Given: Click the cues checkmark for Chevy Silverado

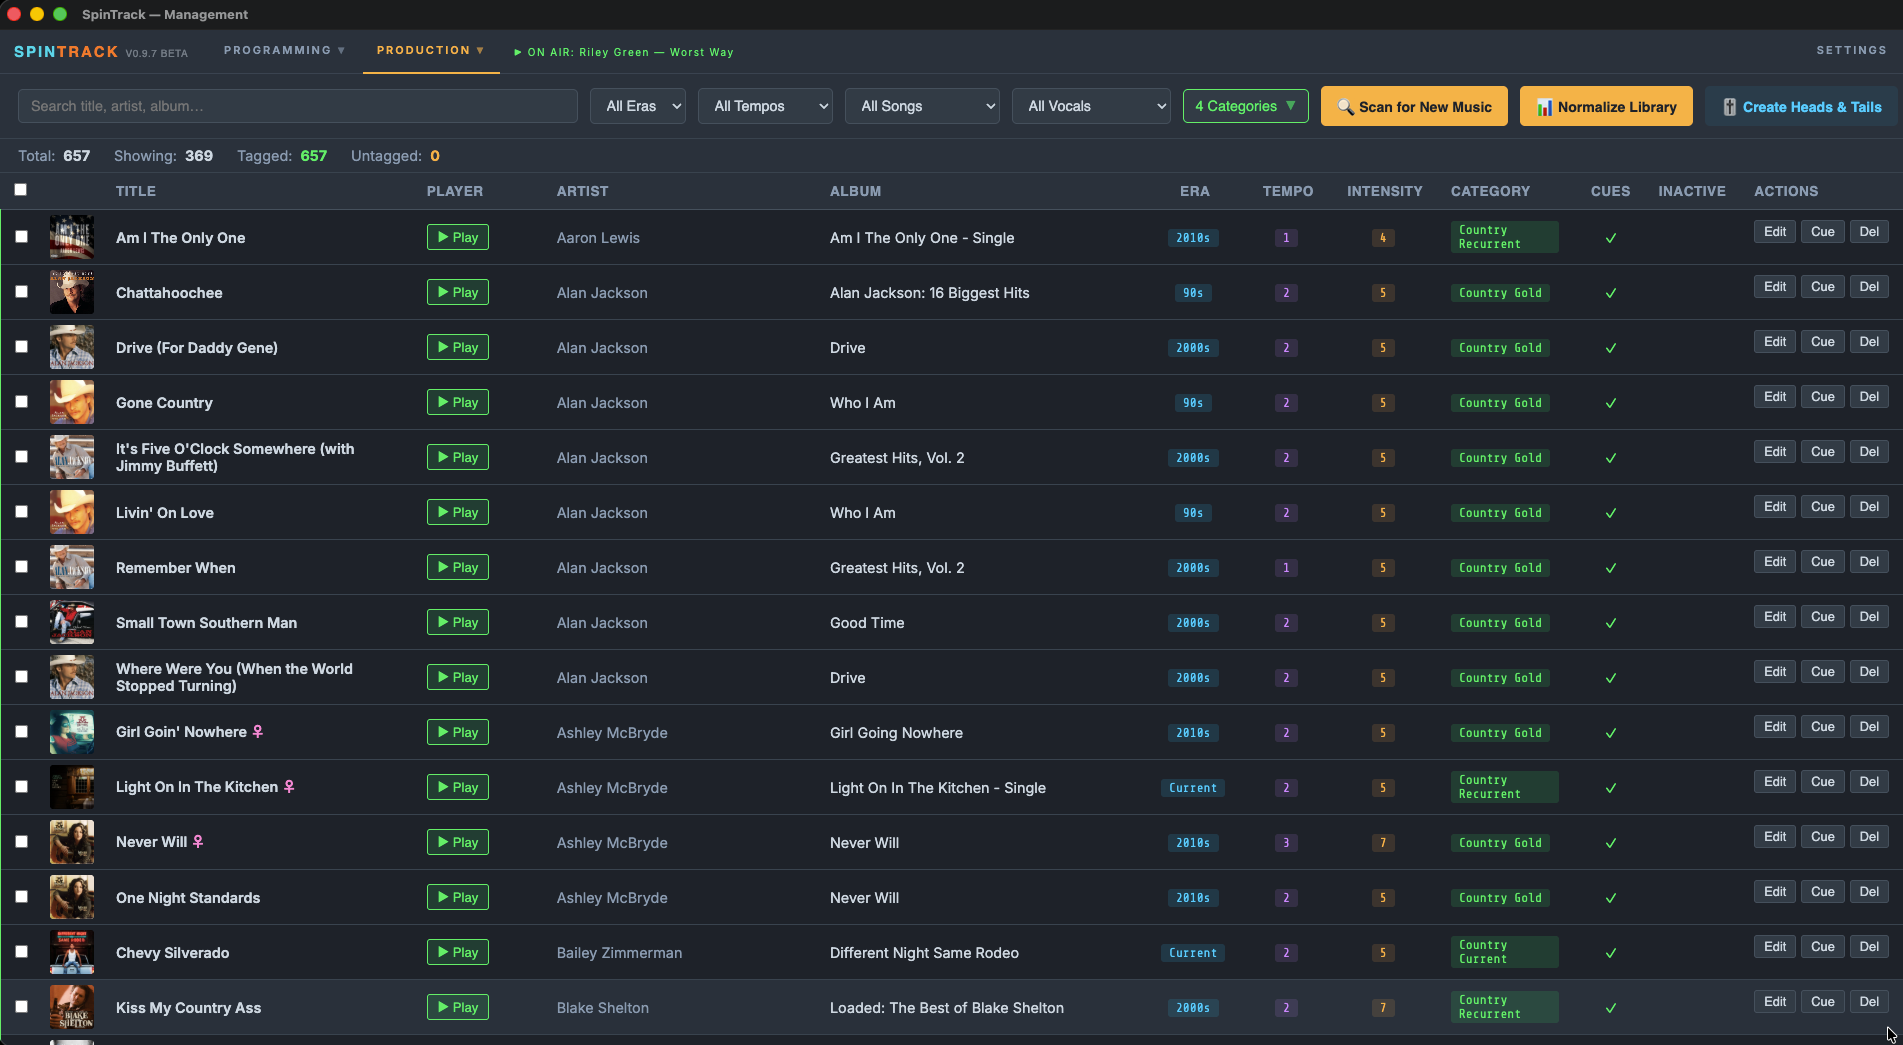Looking at the screenshot, I should pyautogui.click(x=1610, y=953).
